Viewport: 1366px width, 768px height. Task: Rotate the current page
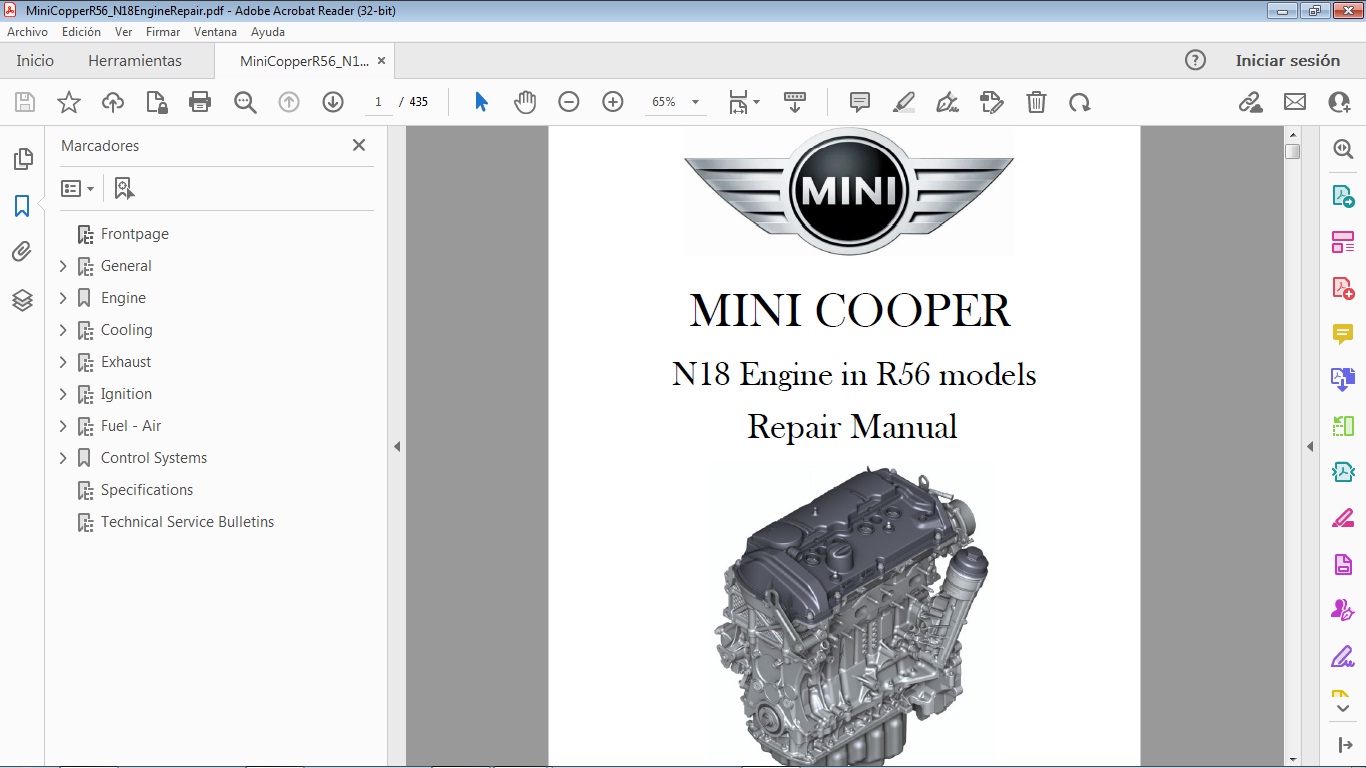(1080, 101)
